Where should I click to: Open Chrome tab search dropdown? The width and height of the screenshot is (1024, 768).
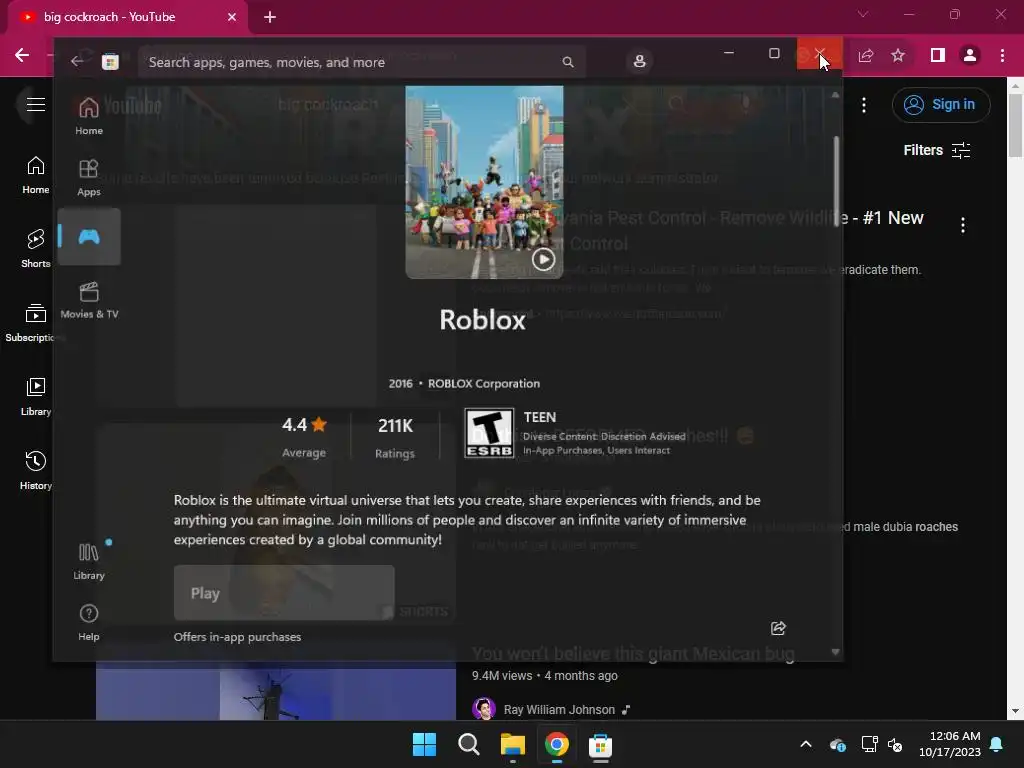pos(863,14)
